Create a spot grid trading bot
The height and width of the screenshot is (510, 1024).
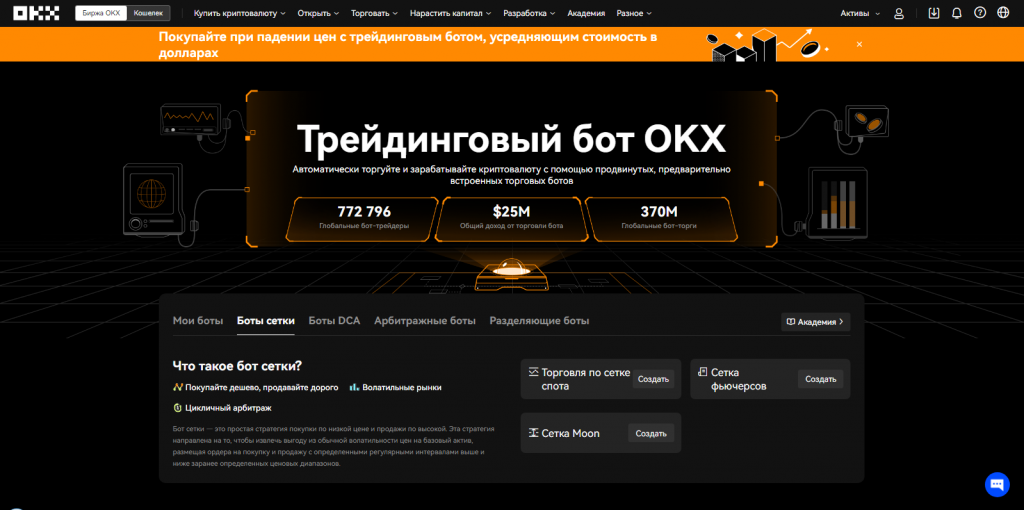[x=653, y=379]
